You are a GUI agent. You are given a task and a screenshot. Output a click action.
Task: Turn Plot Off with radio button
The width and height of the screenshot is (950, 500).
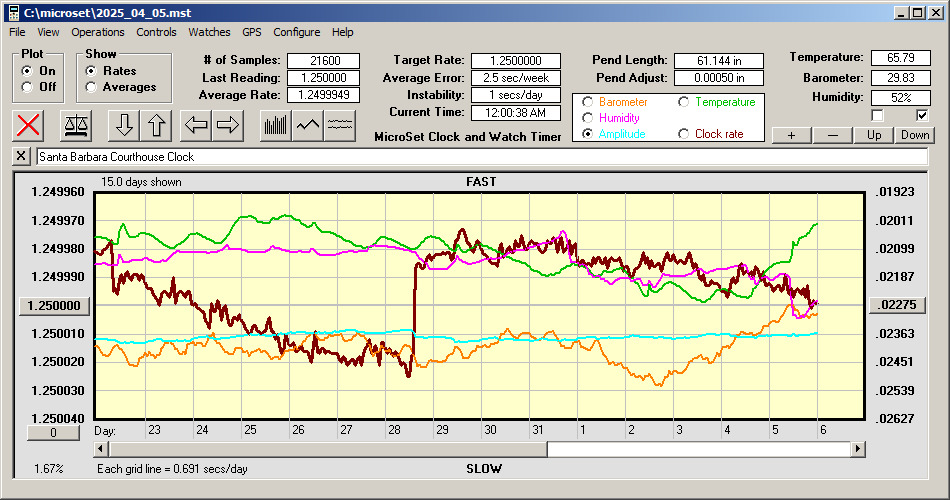point(27,87)
